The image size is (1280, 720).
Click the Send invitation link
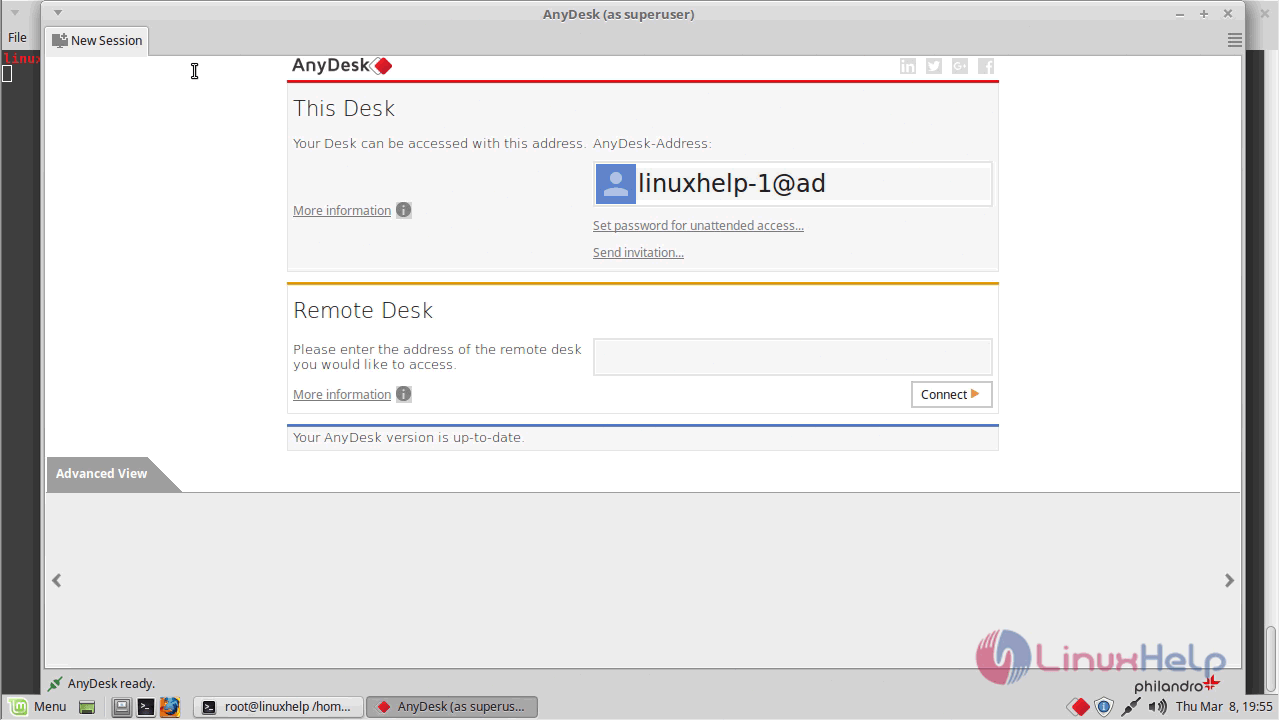point(638,253)
